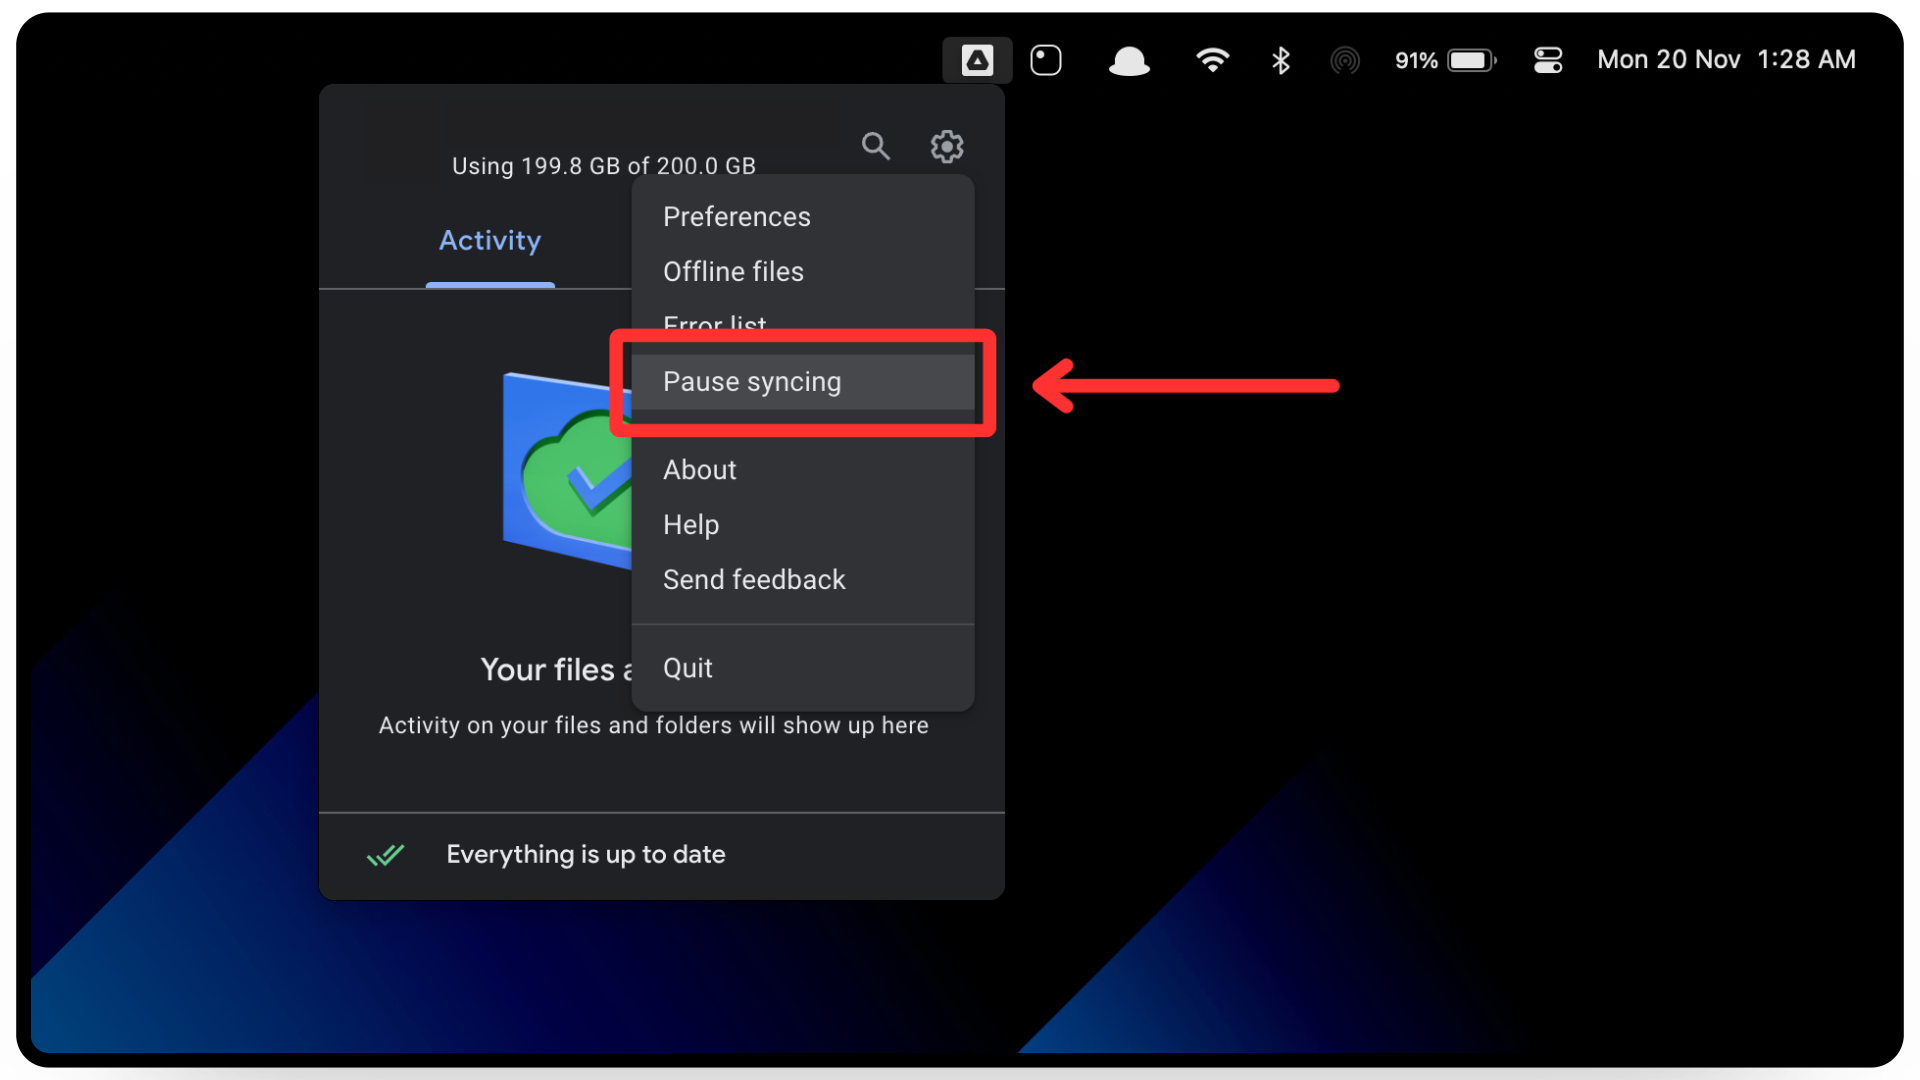Viewport: 1920px width, 1080px height.
Task: Switch to the Activity tab
Action: coord(490,241)
